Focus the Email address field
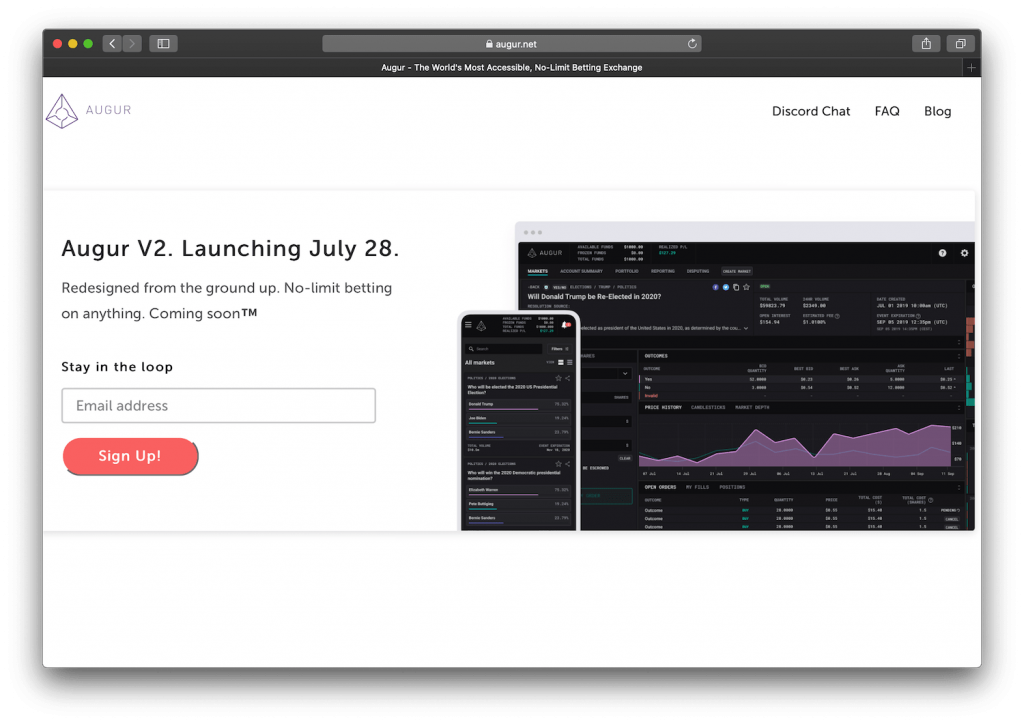This screenshot has width=1024, height=724. pyautogui.click(x=219, y=405)
